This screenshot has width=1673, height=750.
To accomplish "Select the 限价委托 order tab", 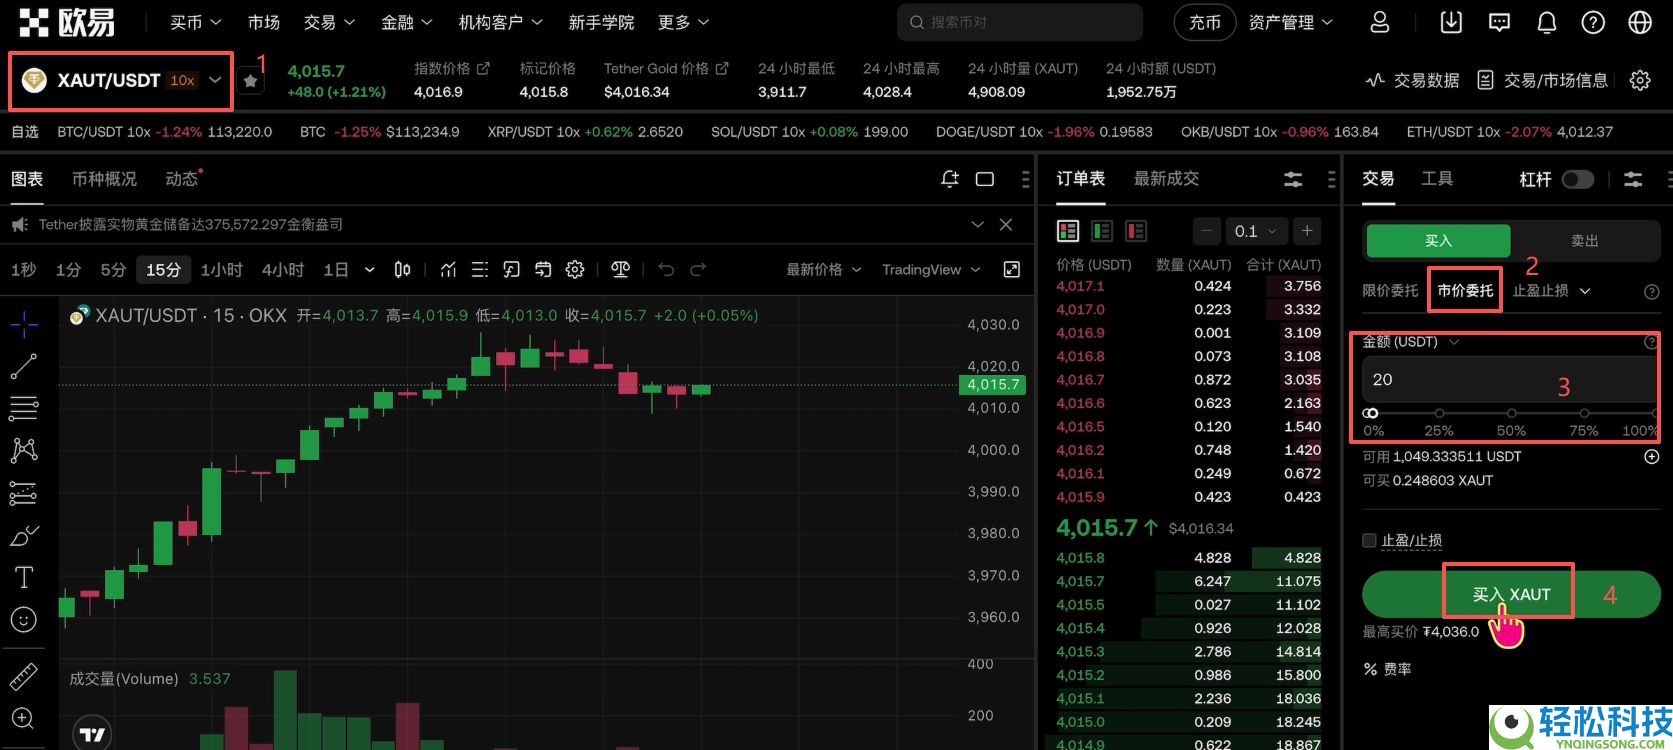I will click(1390, 290).
